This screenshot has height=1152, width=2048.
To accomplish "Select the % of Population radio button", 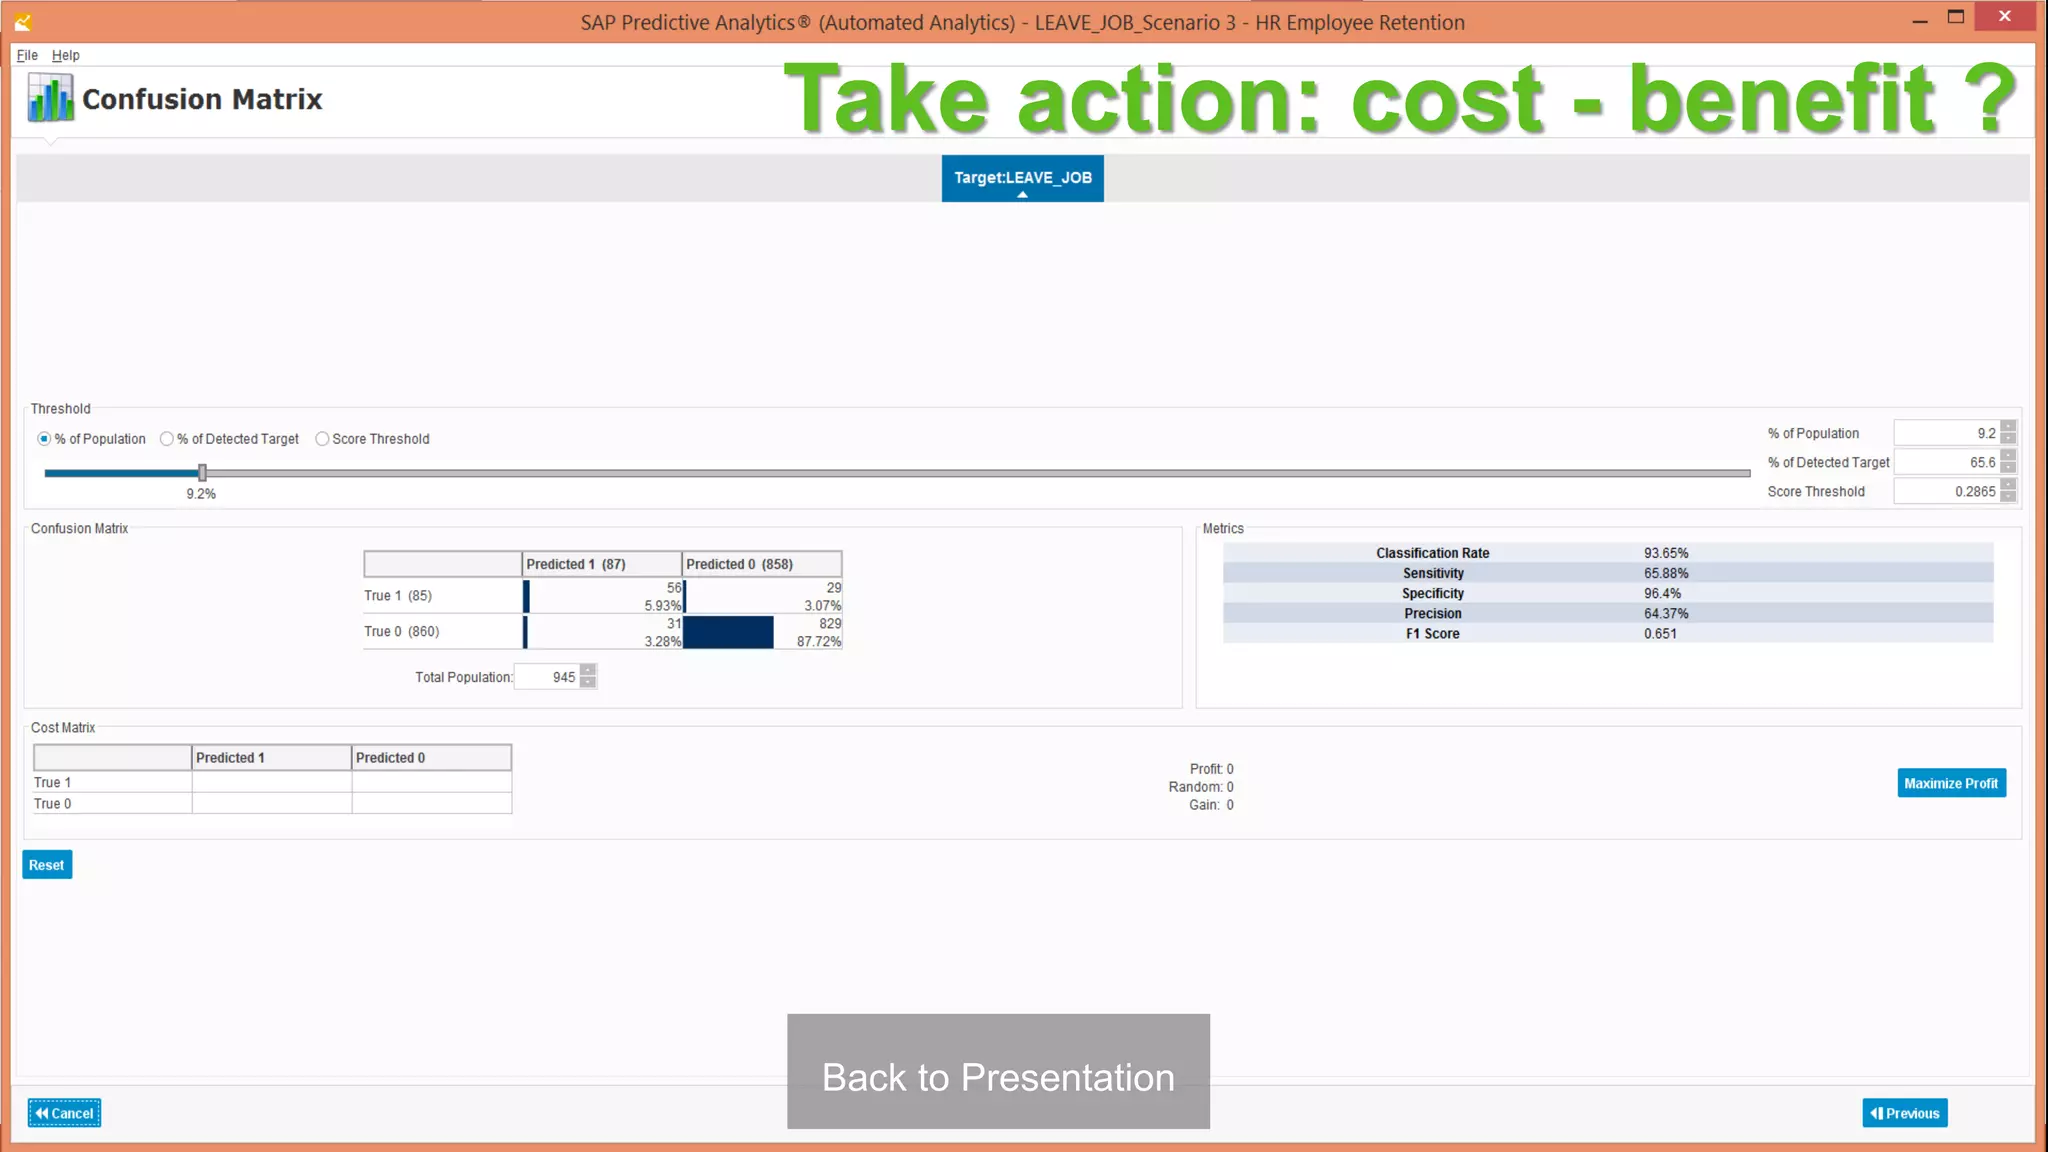I will (x=44, y=439).
